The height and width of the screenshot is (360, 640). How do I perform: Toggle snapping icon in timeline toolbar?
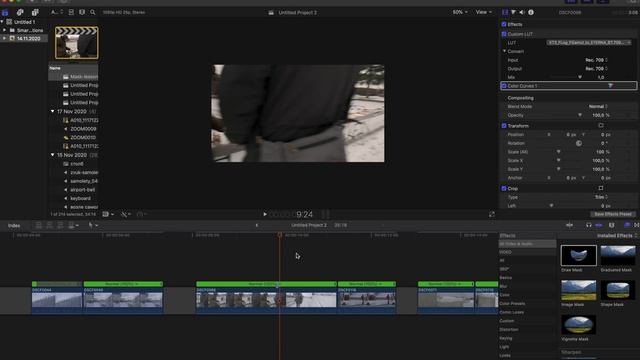tap(599, 225)
